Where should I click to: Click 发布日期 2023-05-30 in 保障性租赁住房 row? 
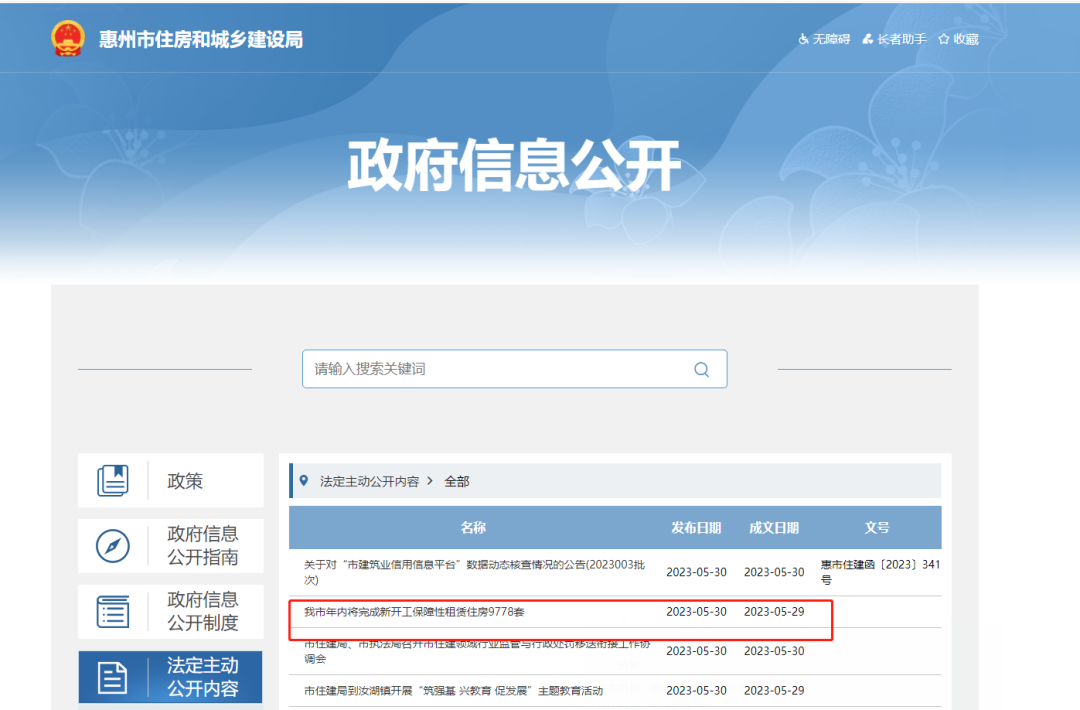[696, 612]
